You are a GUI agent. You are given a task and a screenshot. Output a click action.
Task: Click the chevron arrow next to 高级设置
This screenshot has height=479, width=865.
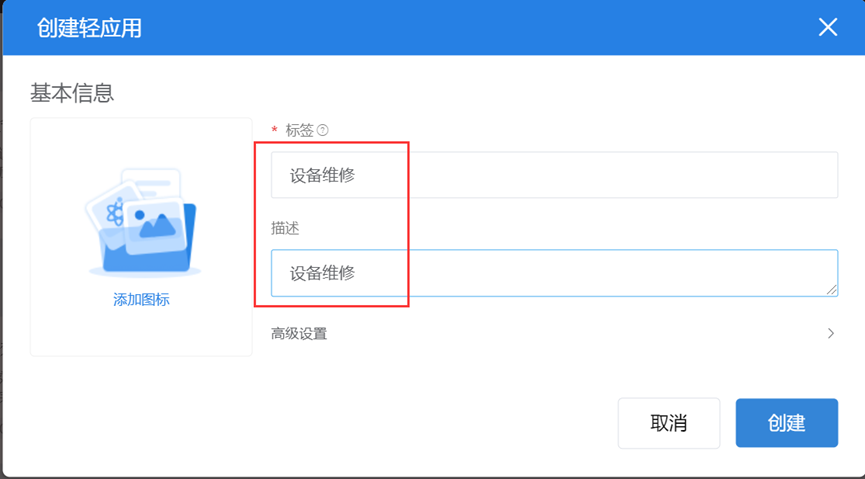coord(830,334)
